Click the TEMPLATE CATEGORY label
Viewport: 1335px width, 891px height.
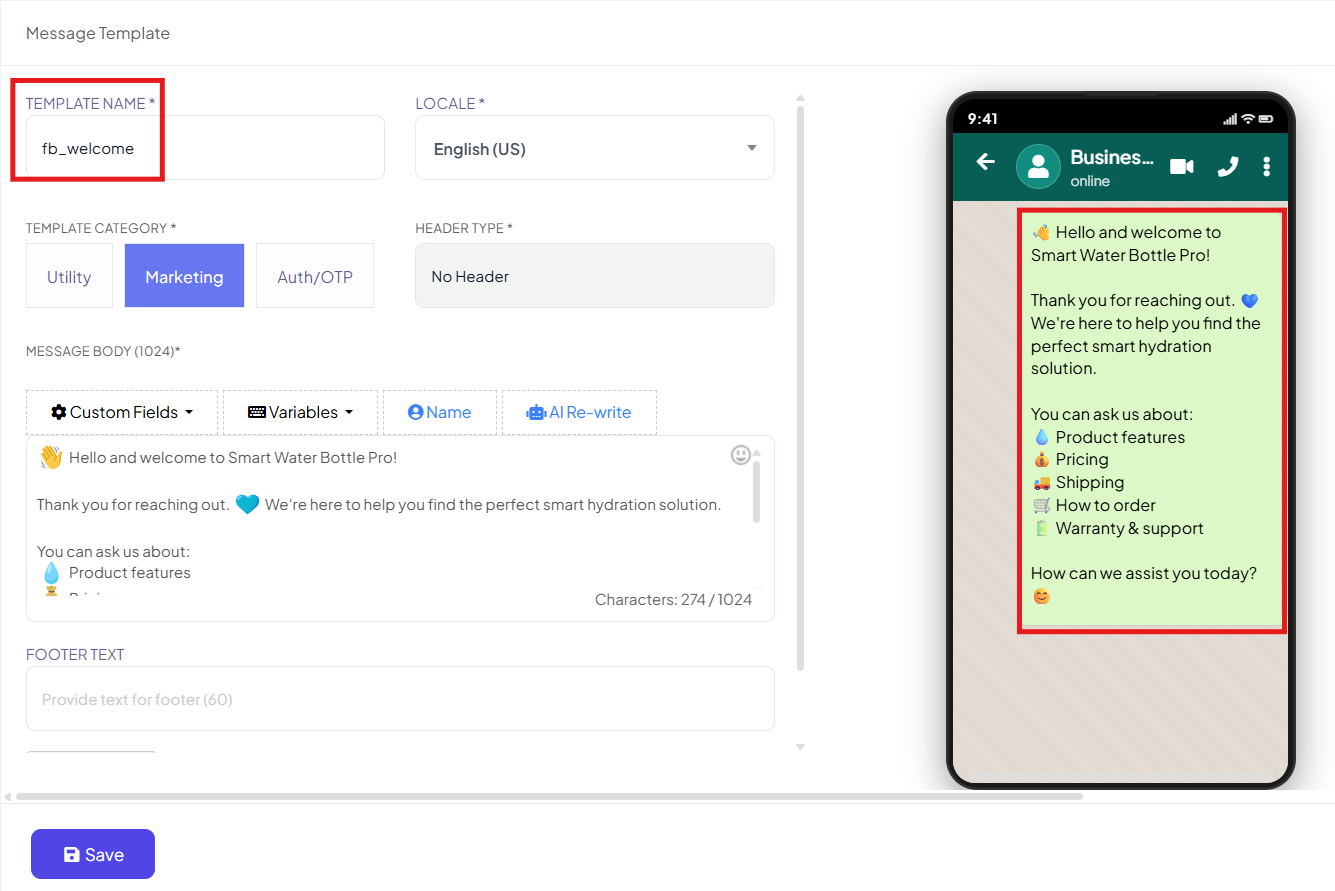[x=101, y=228]
